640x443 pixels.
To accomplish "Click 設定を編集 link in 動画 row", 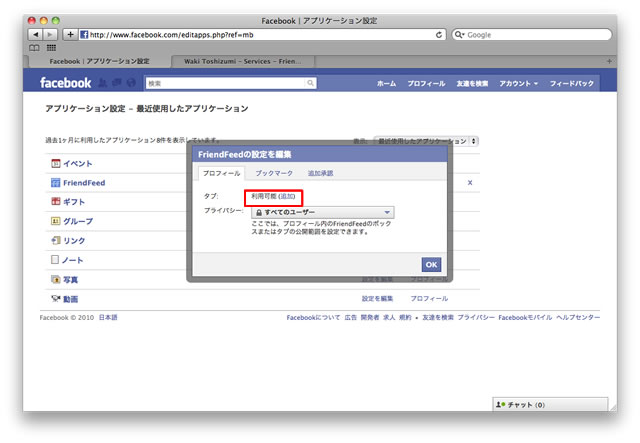I will (x=377, y=298).
